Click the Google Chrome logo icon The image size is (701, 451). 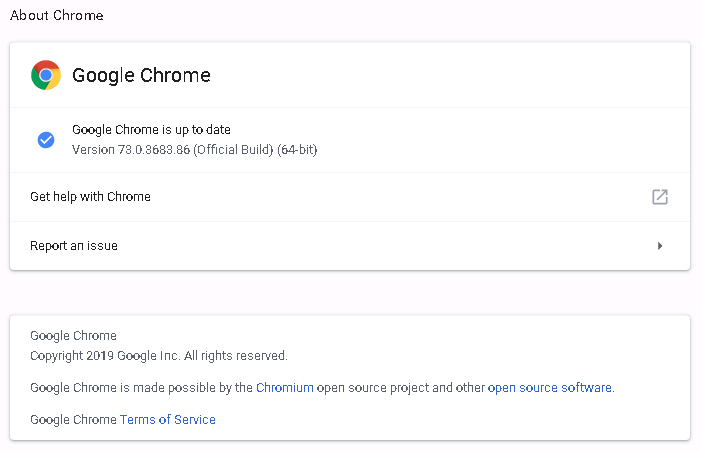(46, 75)
